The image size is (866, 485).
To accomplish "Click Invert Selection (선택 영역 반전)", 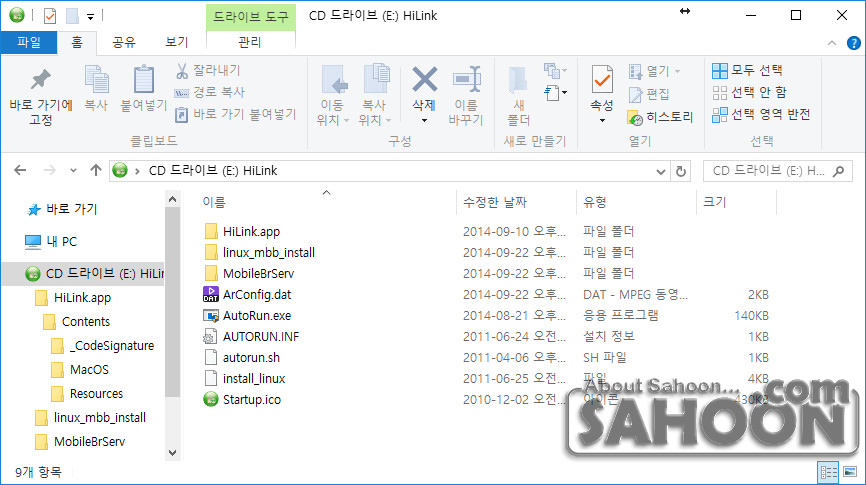I will tap(761, 114).
